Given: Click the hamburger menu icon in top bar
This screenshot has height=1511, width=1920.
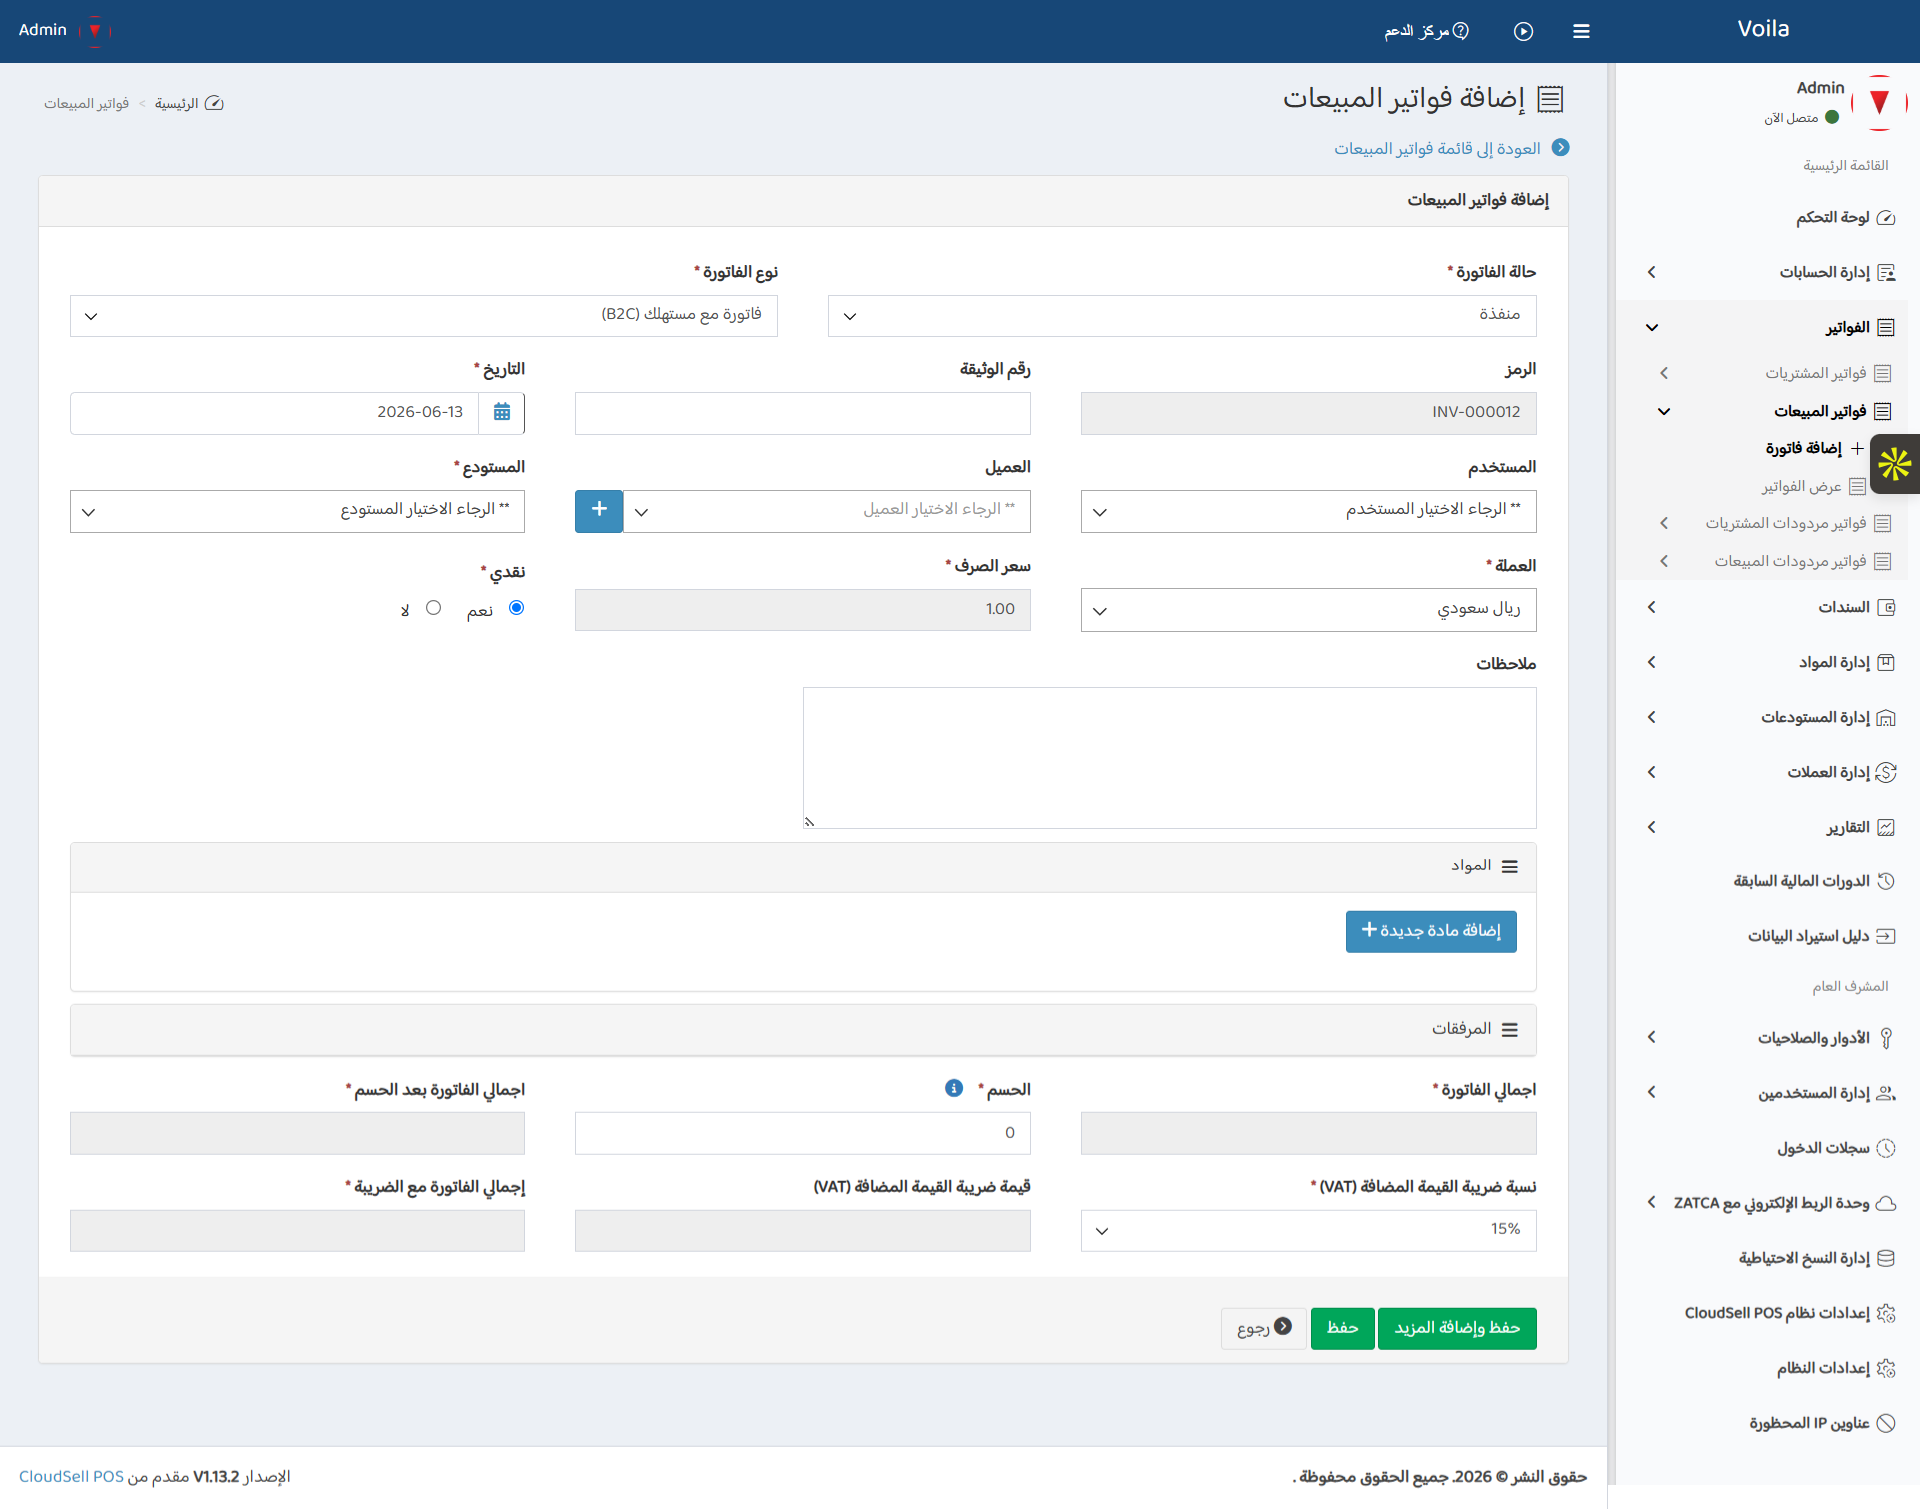Looking at the screenshot, I should [1581, 31].
